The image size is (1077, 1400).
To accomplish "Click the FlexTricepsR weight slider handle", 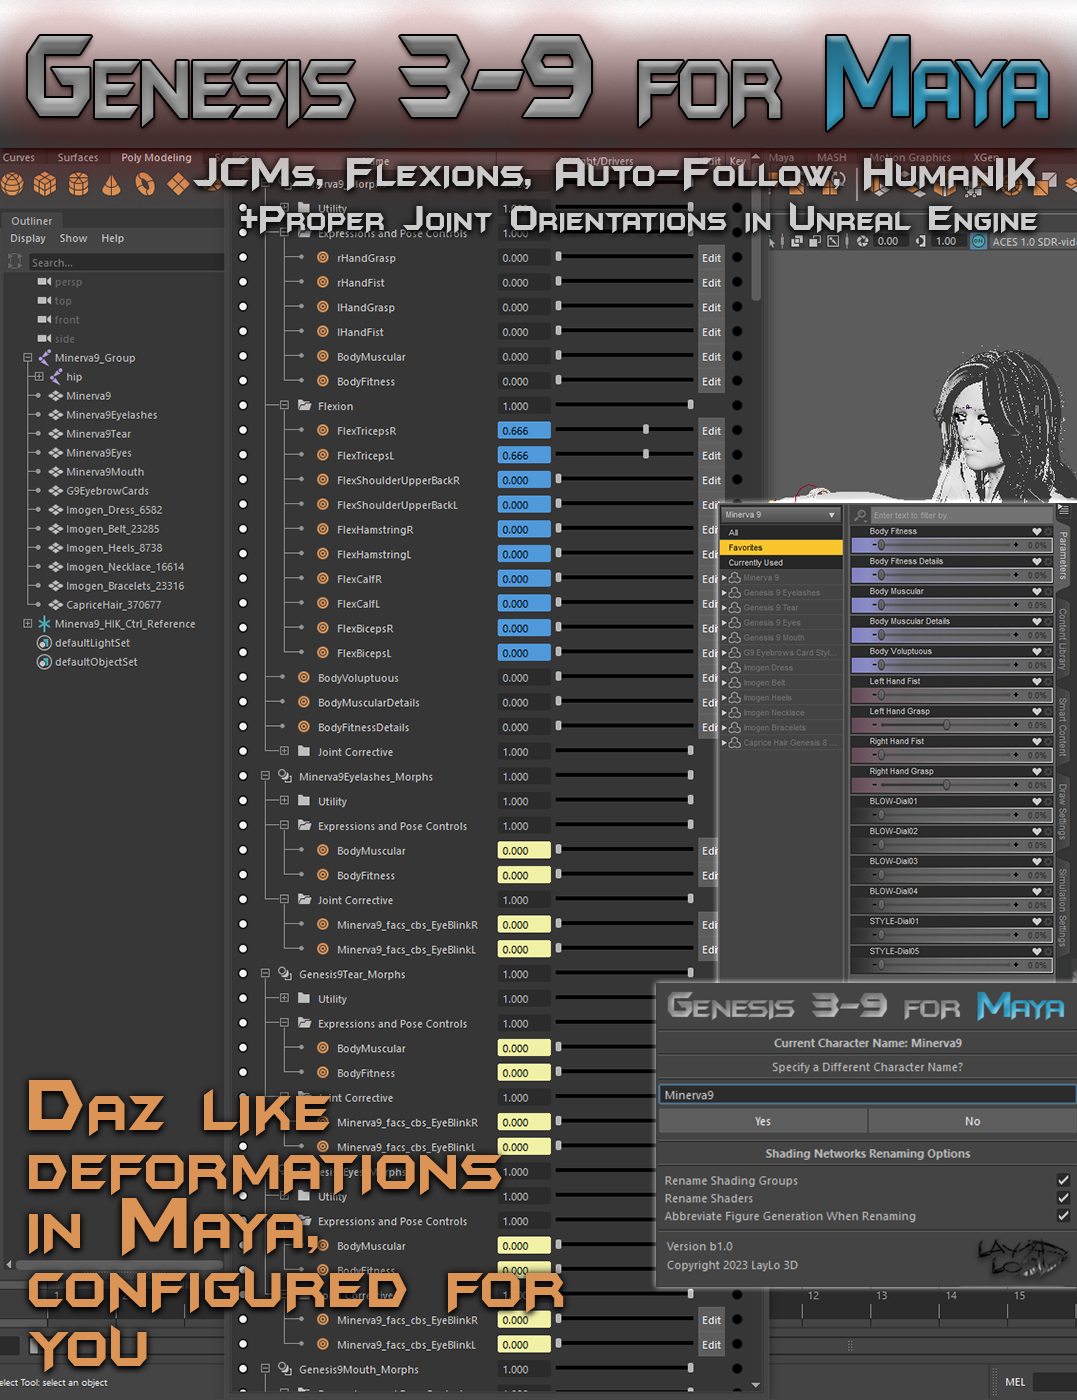I will point(646,429).
